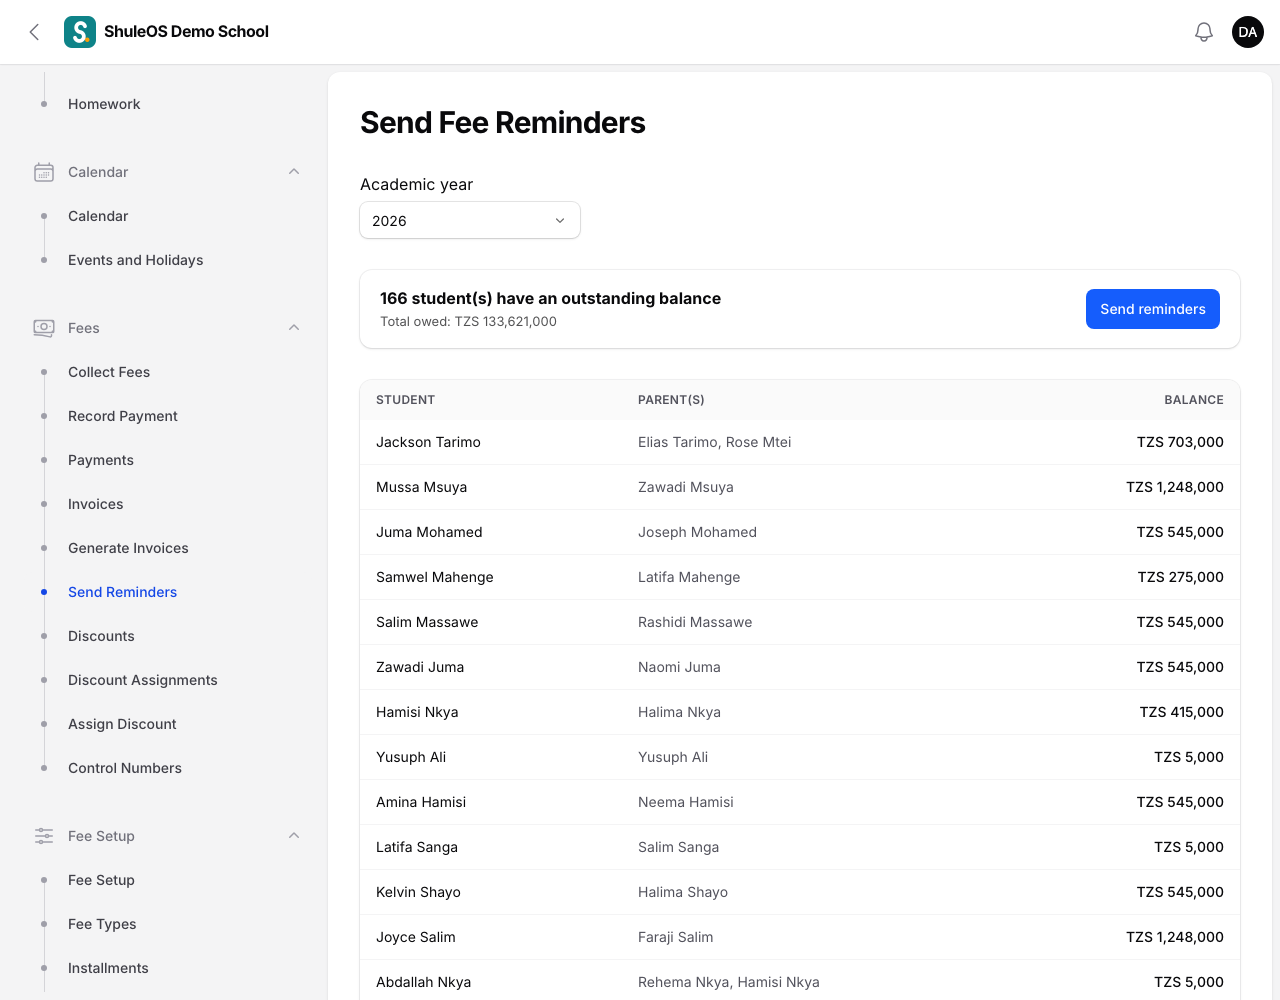Click parent Neema Hamisi
Viewport: 1280px width, 1000px height.
pyautogui.click(x=686, y=802)
